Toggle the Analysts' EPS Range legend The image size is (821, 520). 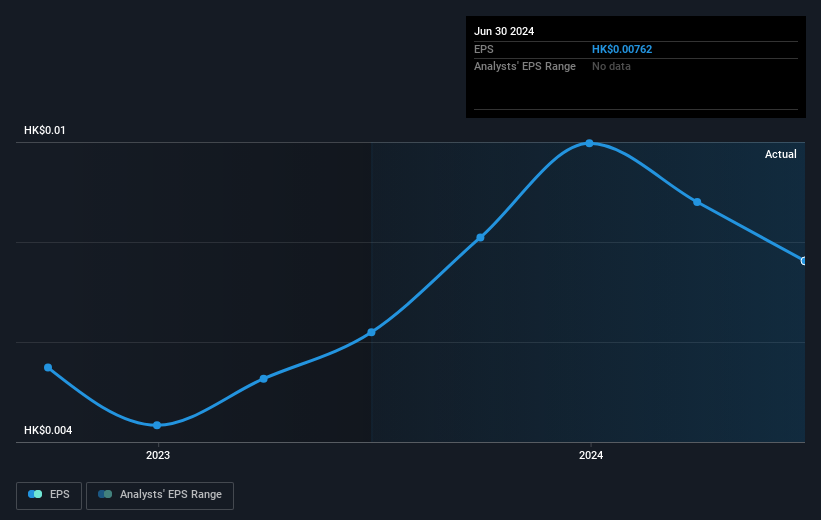(160, 495)
